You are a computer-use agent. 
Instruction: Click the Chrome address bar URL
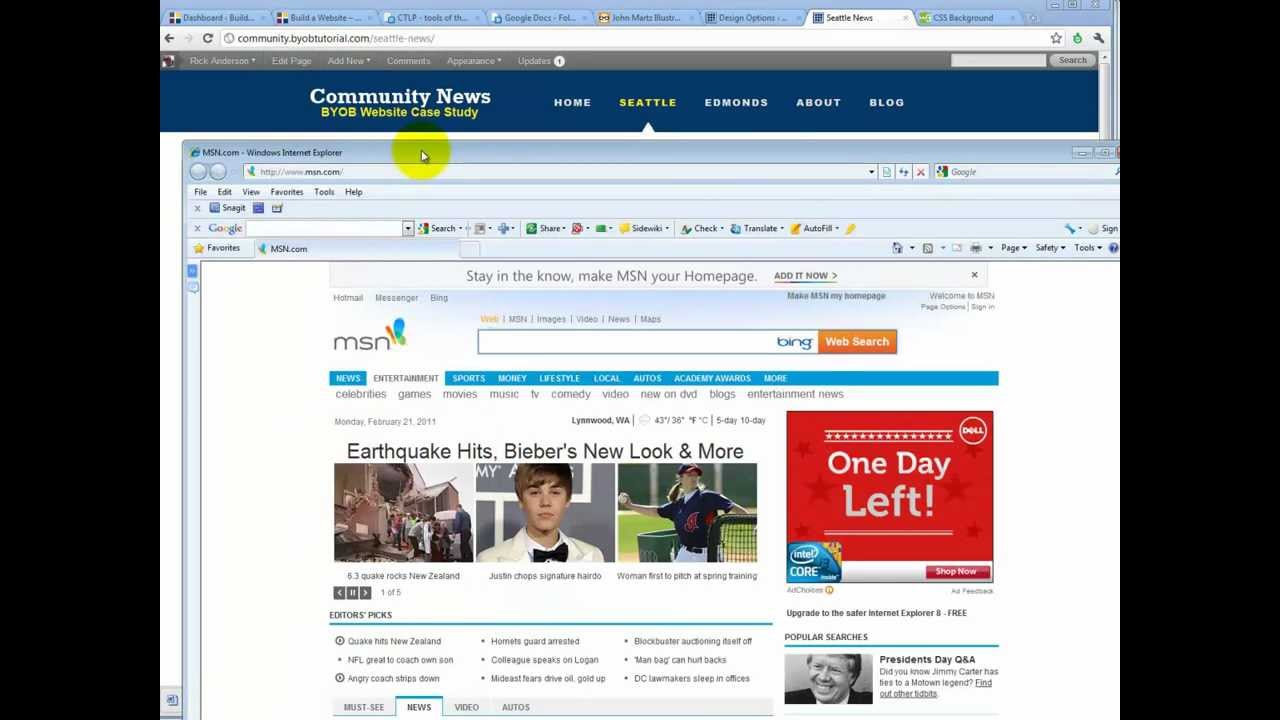click(335, 38)
